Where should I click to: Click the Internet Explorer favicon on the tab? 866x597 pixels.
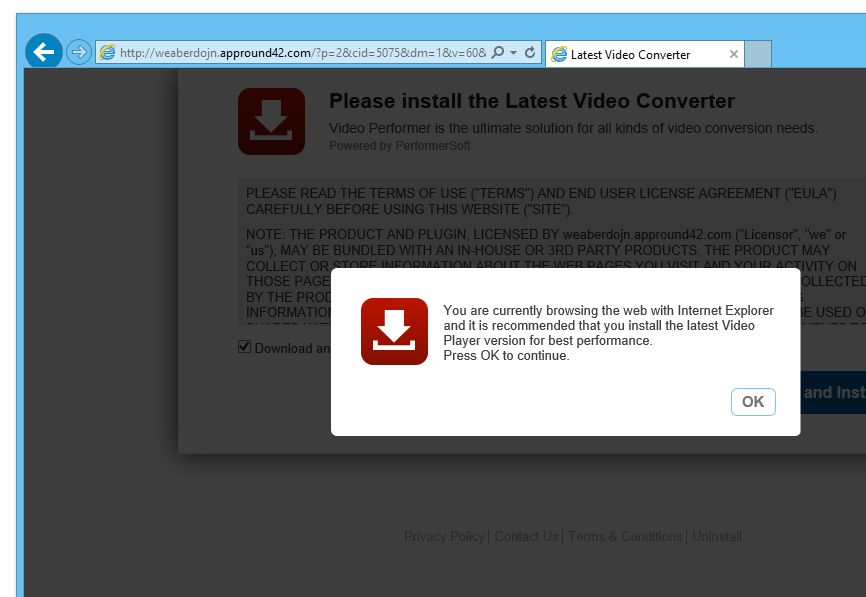560,55
